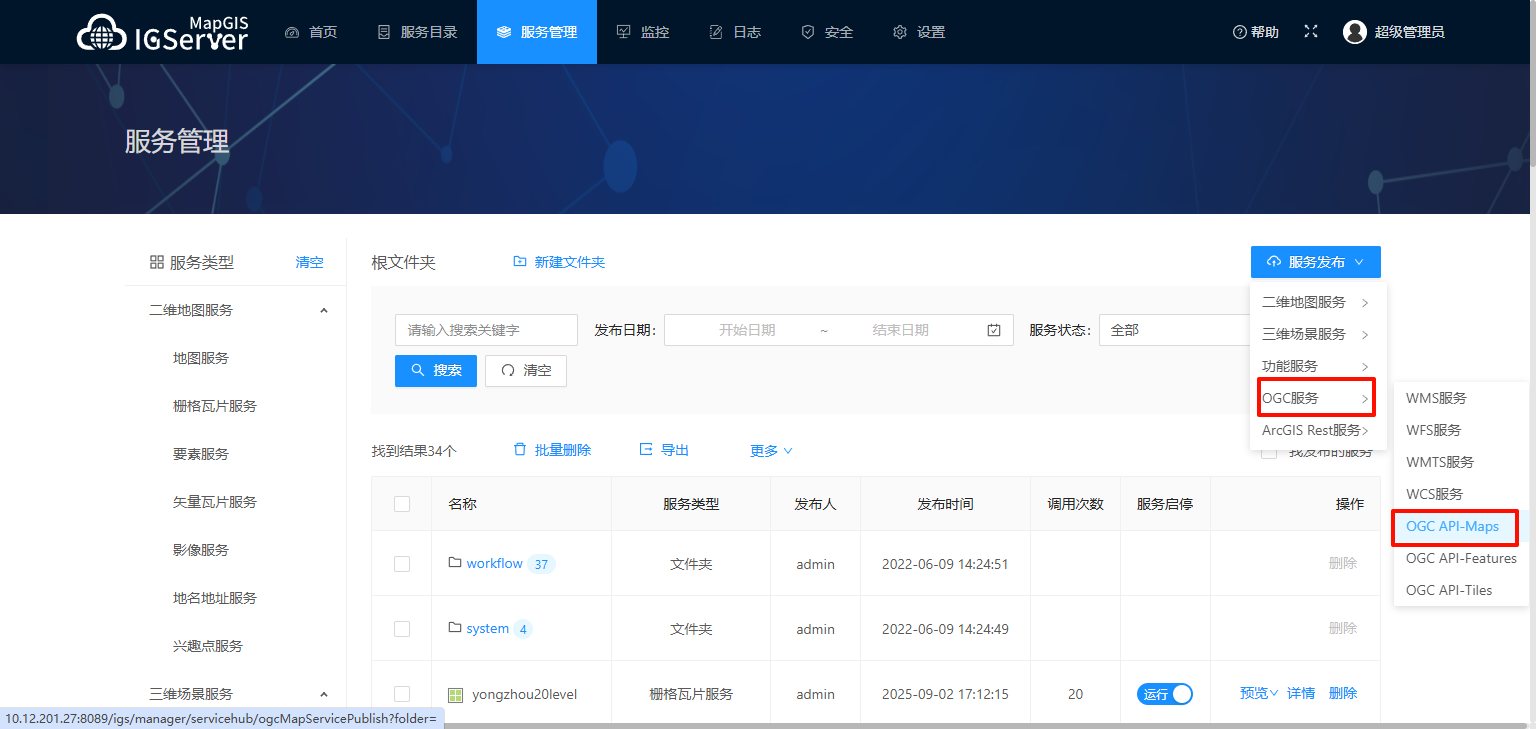The image size is (1536, 729).
Task: Click the fullscreen icon in header
Action: pos(1311,32)
